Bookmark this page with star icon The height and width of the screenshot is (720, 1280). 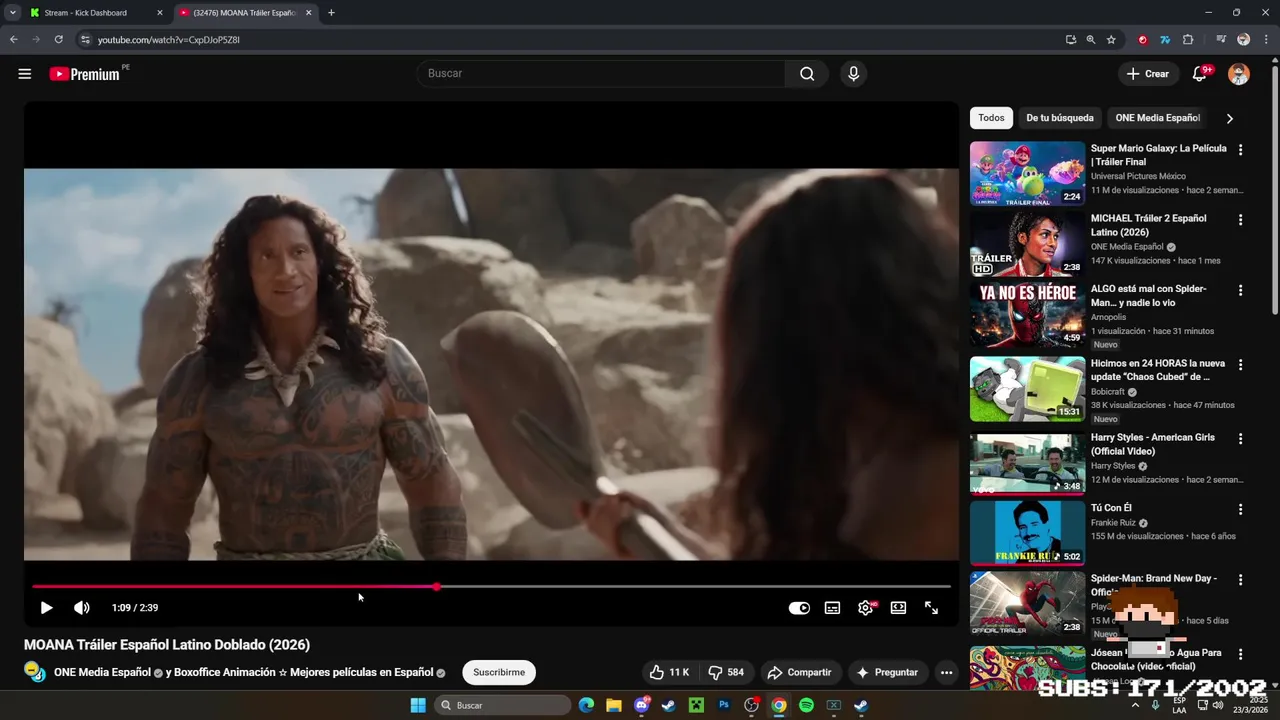[1111, 40]
